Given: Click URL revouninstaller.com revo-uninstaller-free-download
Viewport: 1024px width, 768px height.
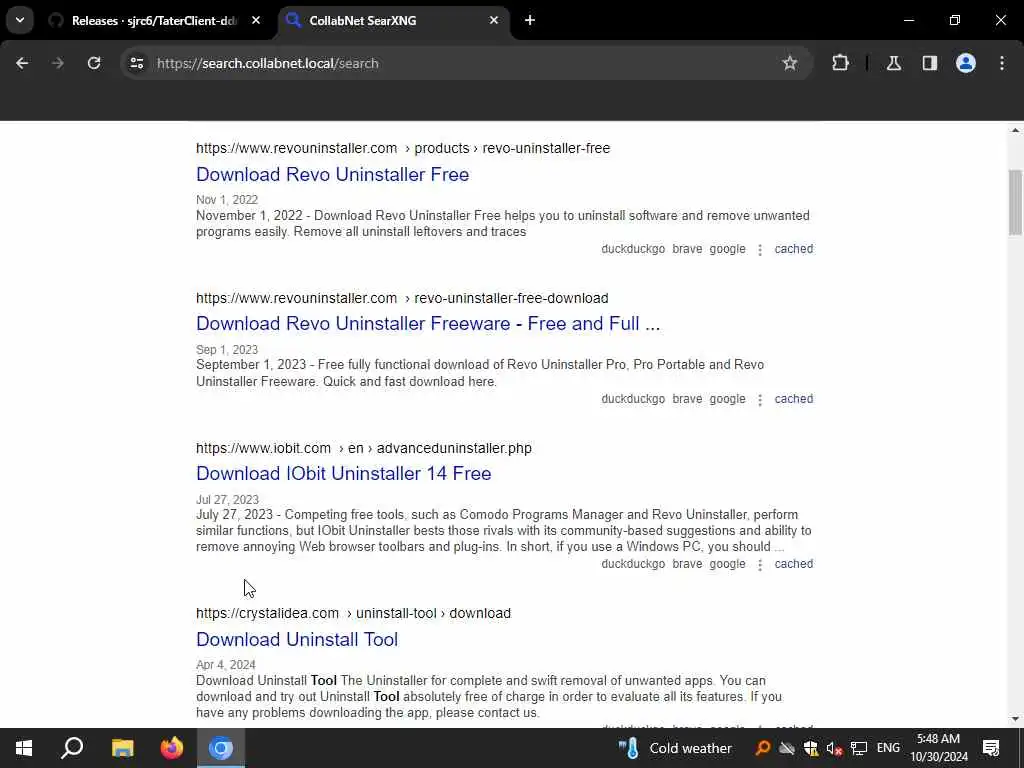Looking at the screenshot, I should click(x=402, y=298).
